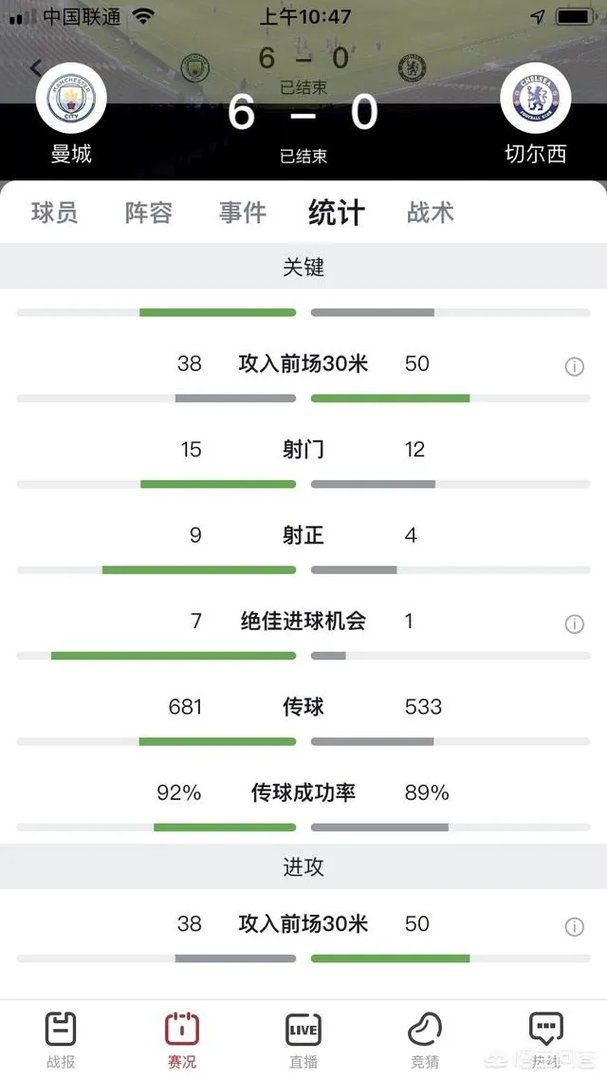607x1080 pixels.
Task: Open info for 绝佳进球机会 statistic
Action: tap(574, 624)
